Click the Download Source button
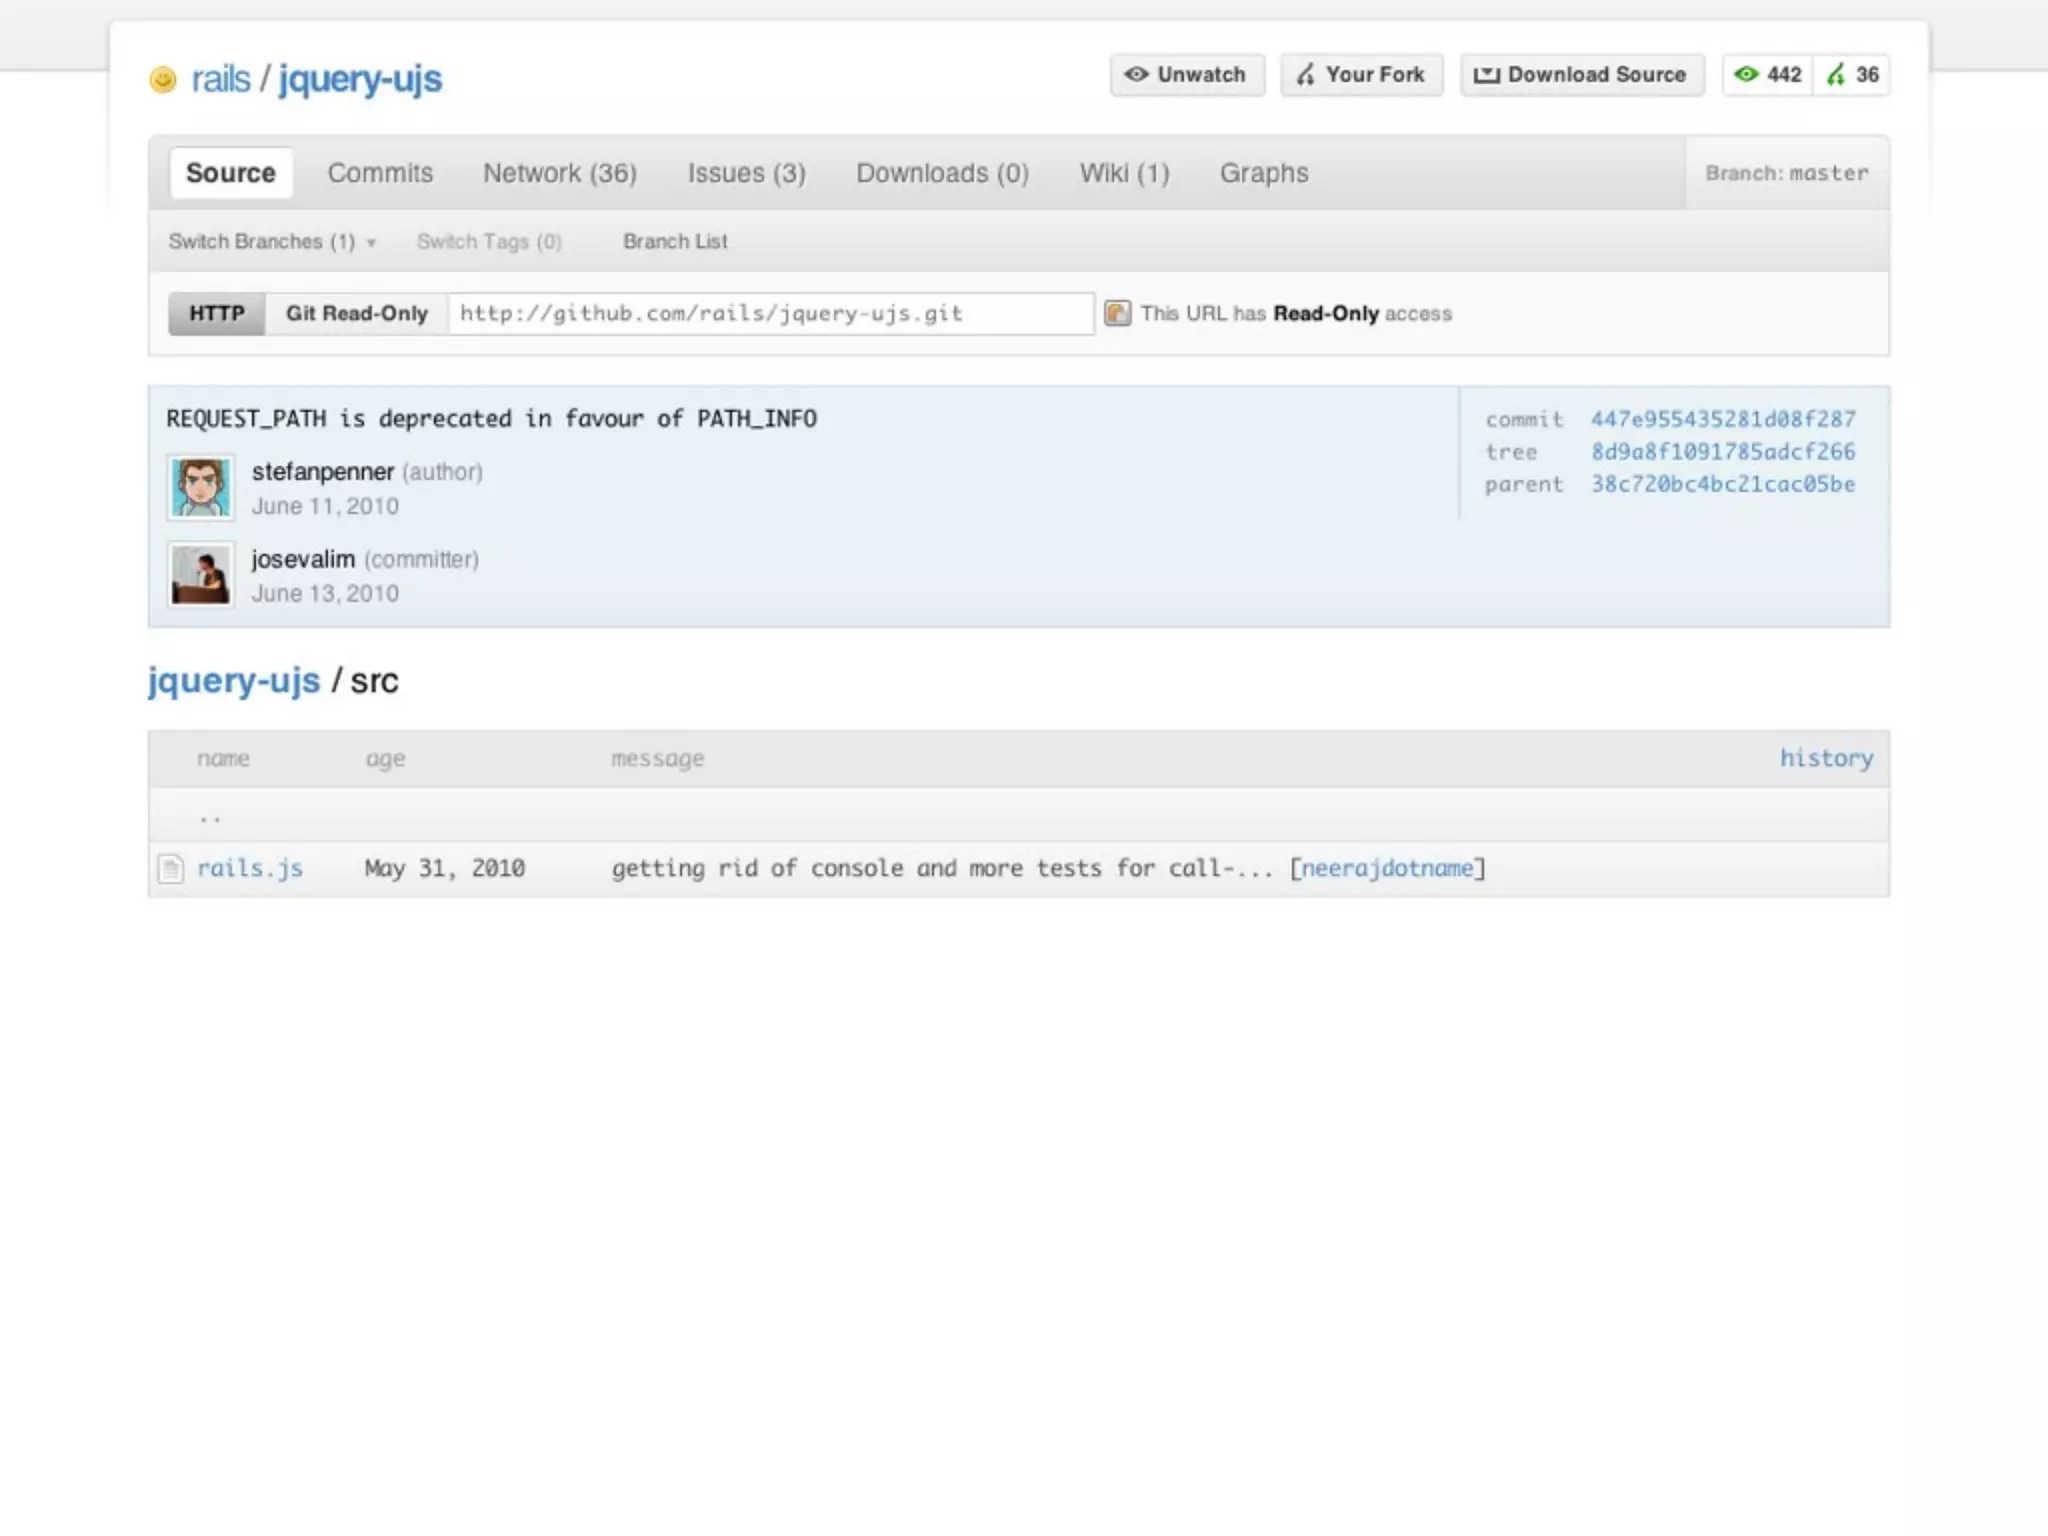This screenshot has width=2048, height=1536. (x=1581, y=75)
